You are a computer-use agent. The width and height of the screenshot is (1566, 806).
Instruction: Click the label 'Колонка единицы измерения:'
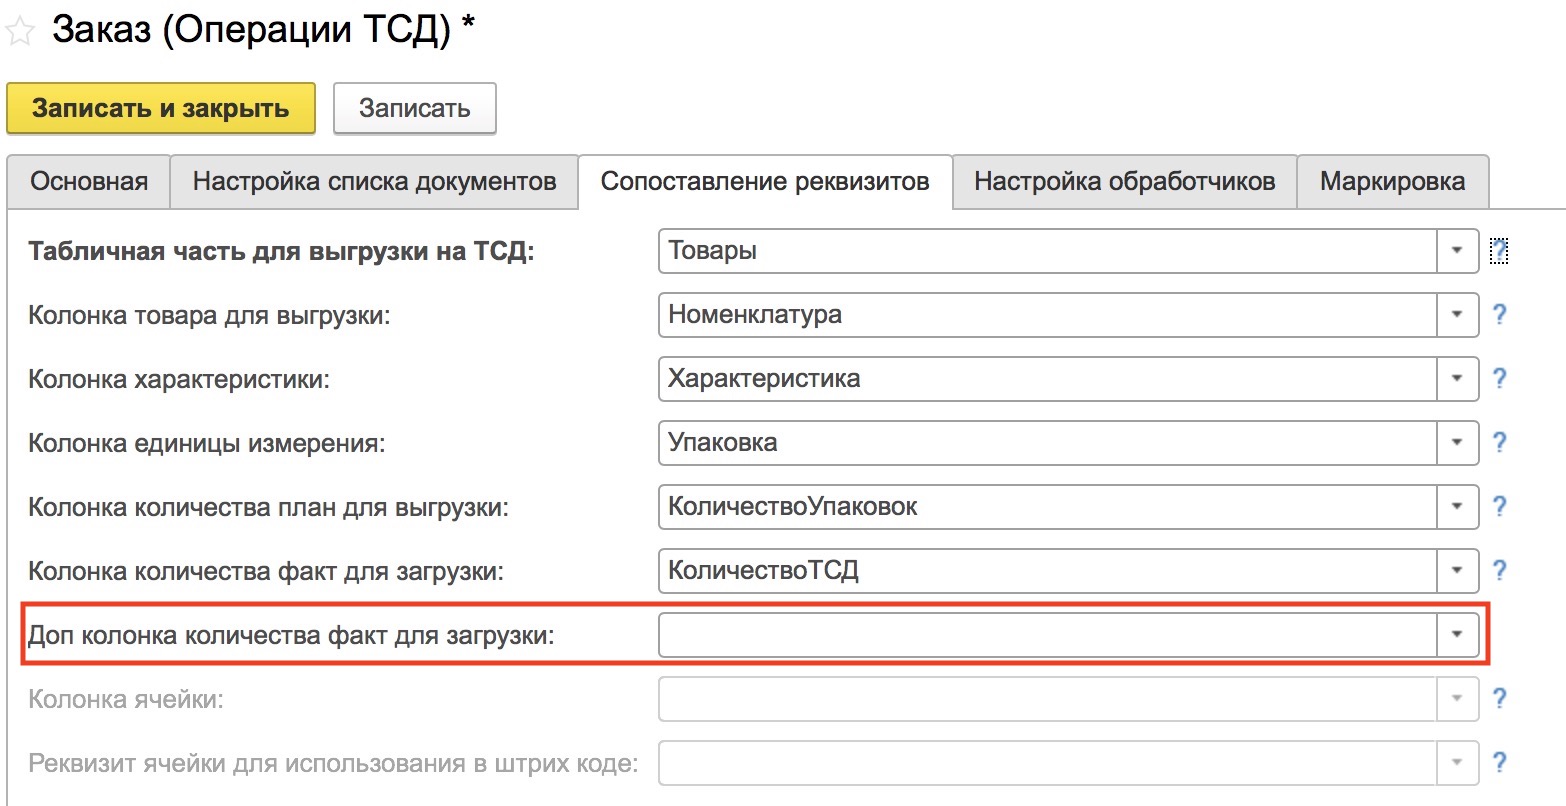206,443
